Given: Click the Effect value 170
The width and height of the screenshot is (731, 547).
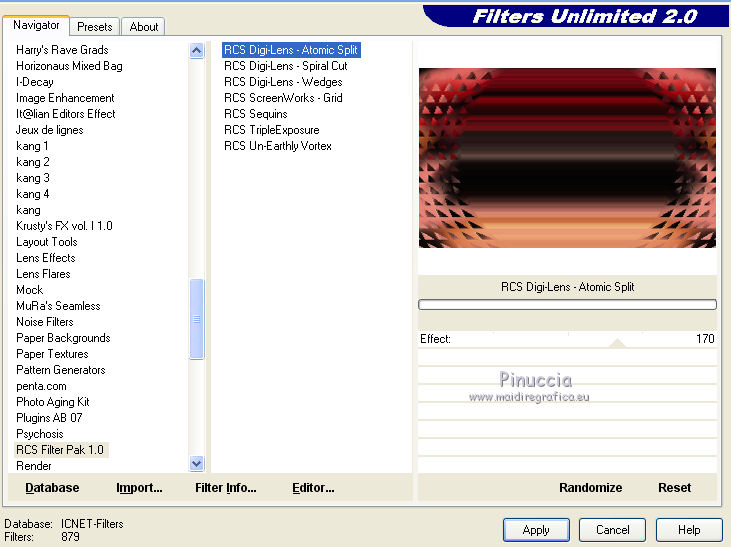Looking at the screenshot, I should (x=705, y=339).
